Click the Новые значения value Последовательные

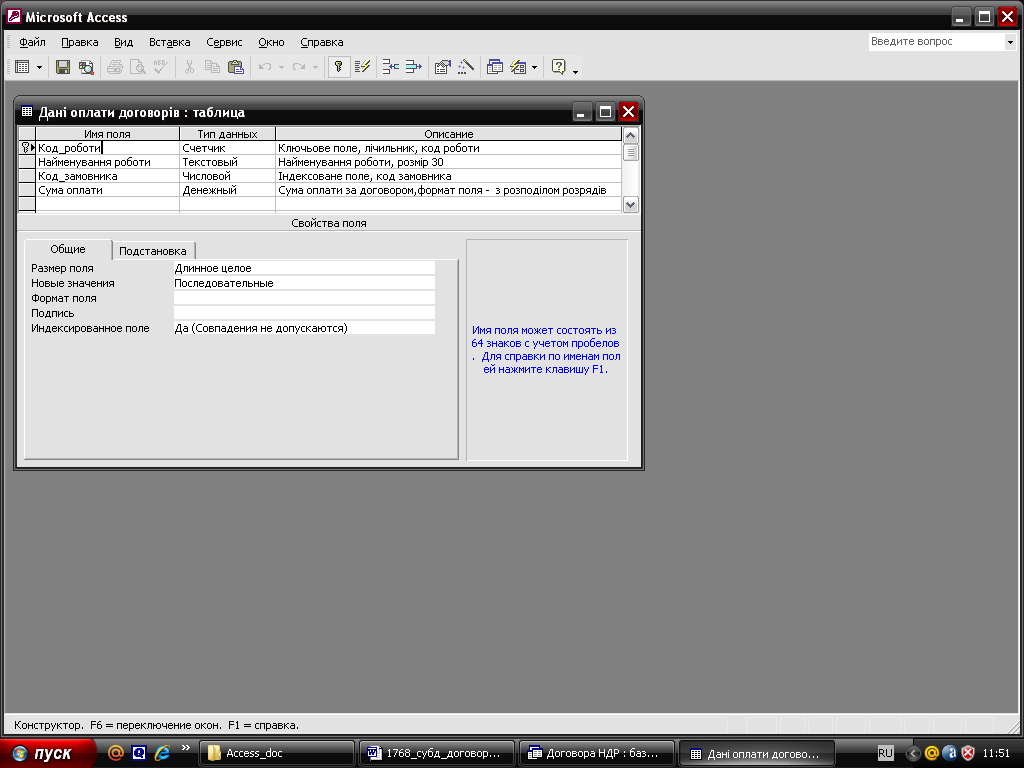304,283
